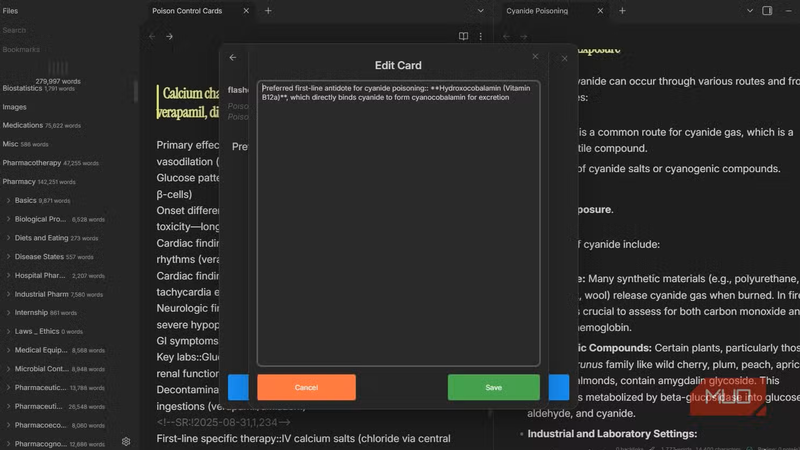800x450 pixels.
Task: Open settings via the sidebar gear icon
Action: pyautogui.click(x=126, y=441)
